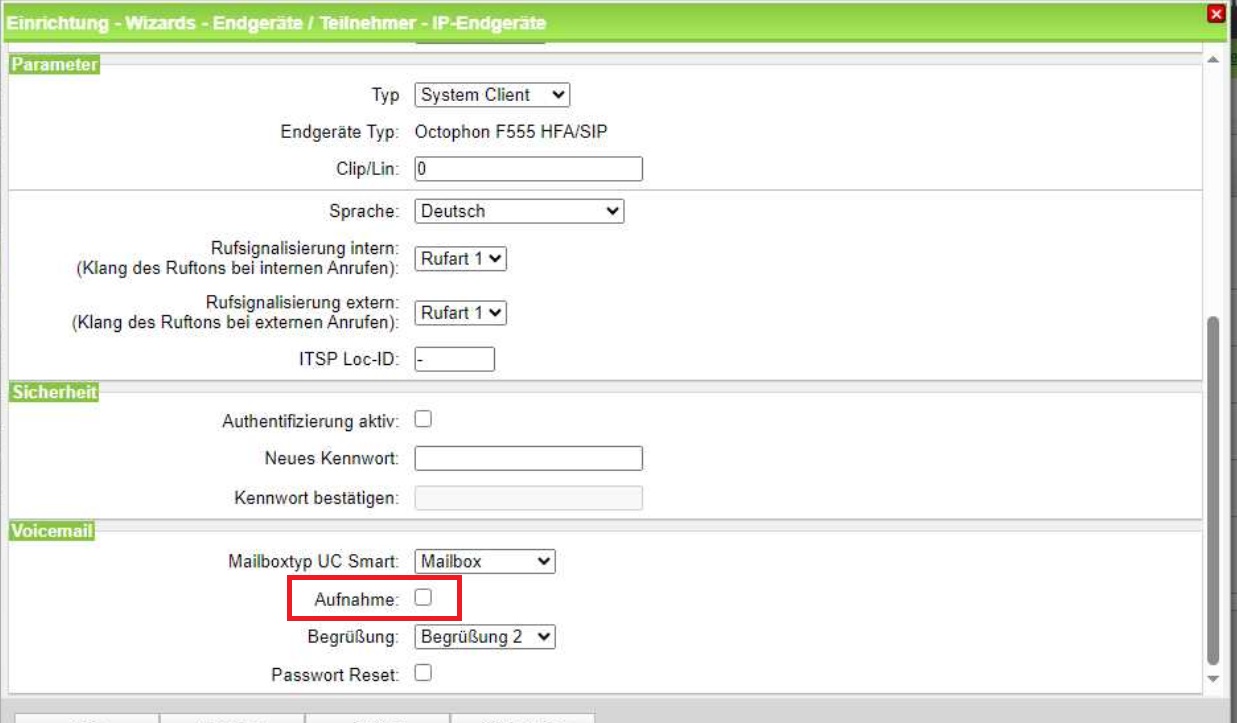Viewport: 1237px width, 723px height.
Task: Open the Typ dropdown showing System Client
Action: point(492,95)
